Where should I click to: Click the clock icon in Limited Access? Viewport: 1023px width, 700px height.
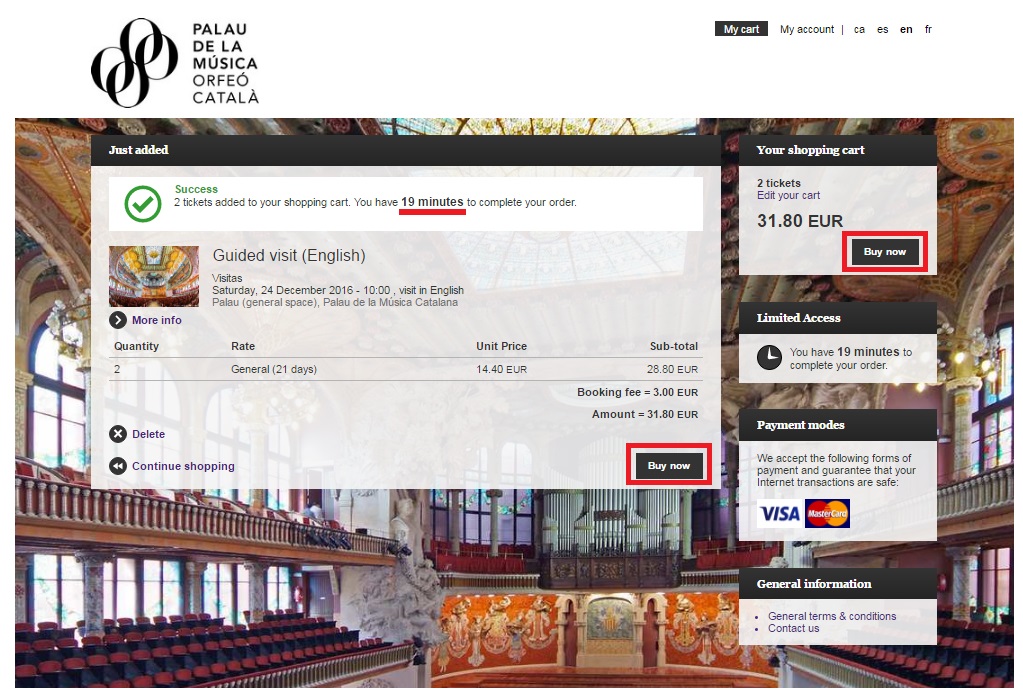point(769,358)
